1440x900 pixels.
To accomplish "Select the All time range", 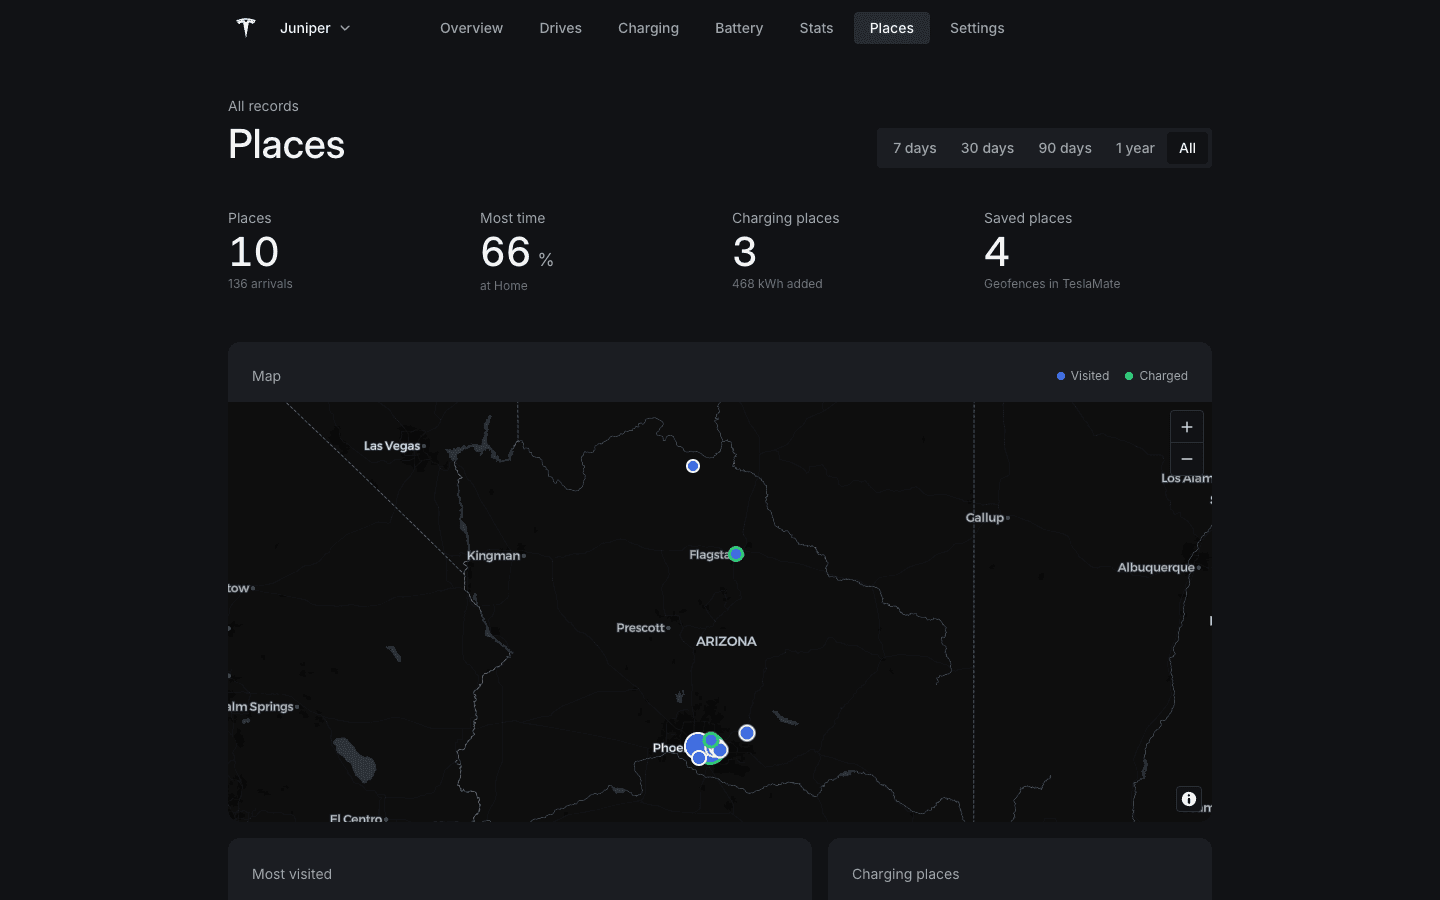I will pos(1187,148).
